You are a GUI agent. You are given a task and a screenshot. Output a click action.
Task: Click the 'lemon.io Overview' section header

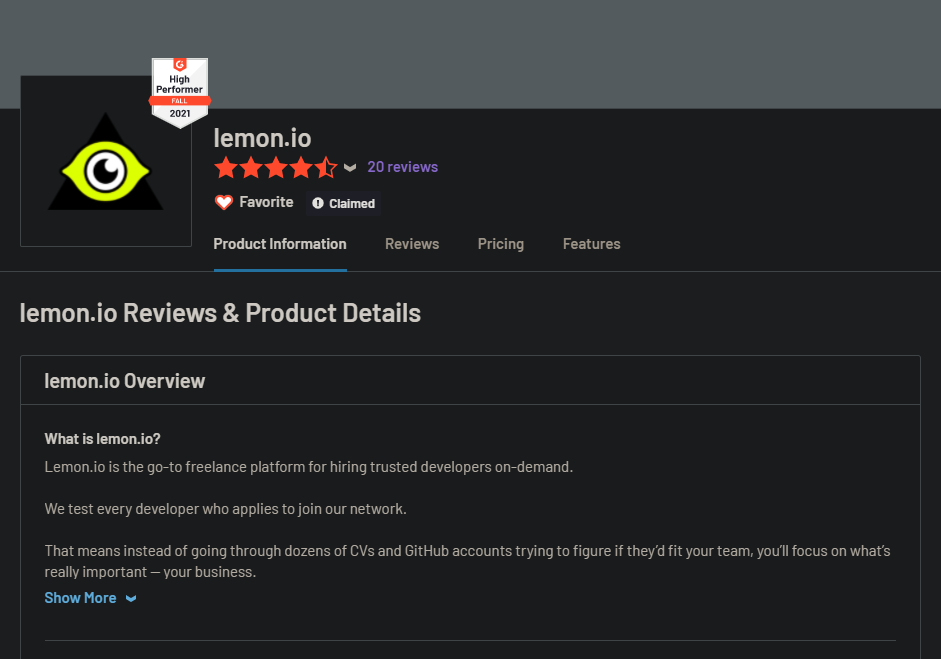[x=125, y=381]
